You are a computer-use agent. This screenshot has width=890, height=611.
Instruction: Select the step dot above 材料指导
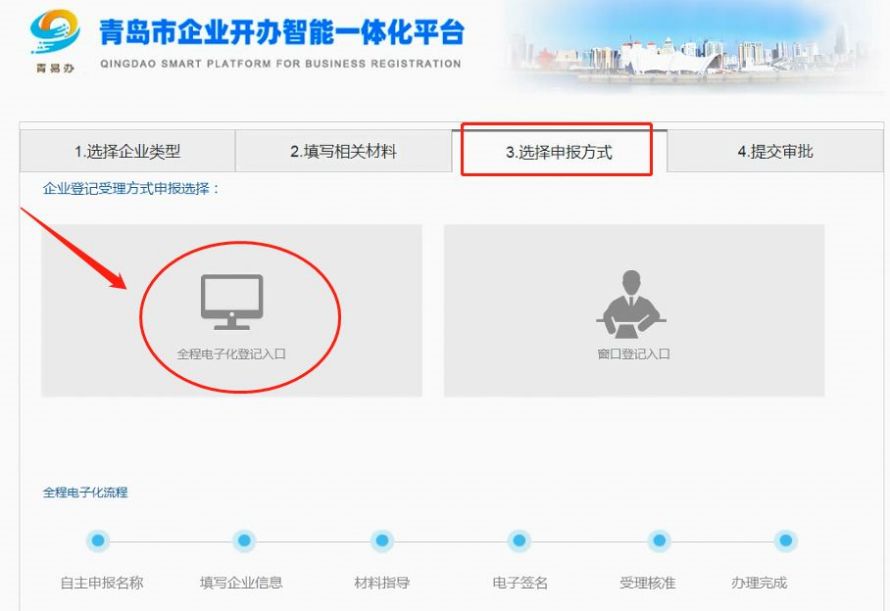click(381, 541)
